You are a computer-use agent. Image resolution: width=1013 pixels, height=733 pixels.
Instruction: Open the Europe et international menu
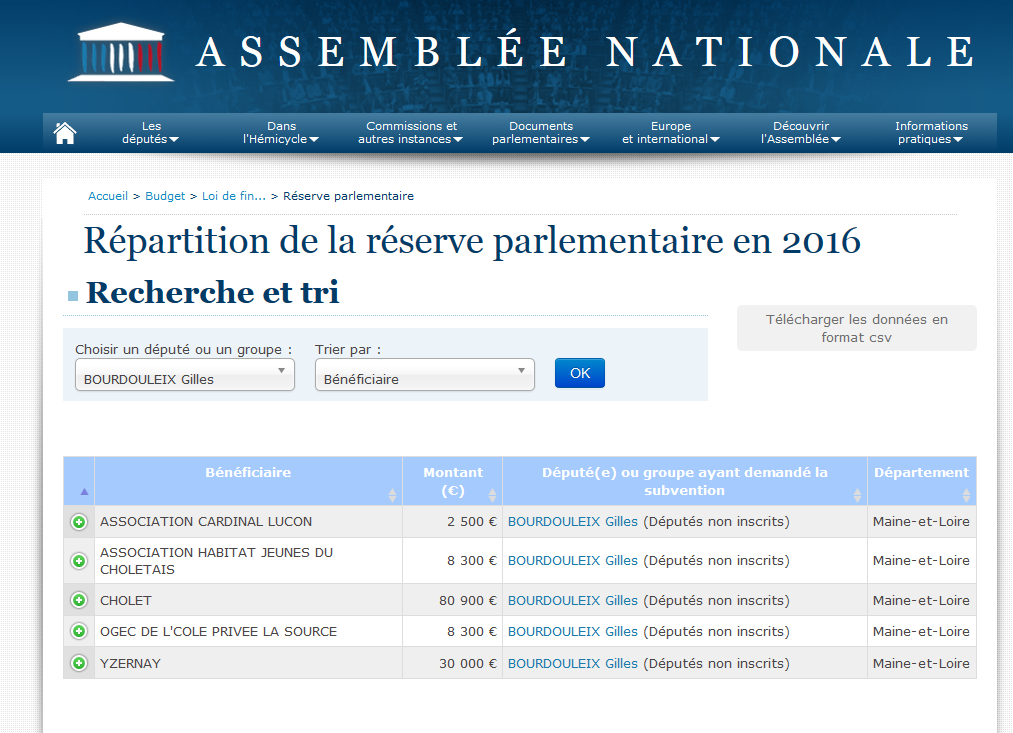pos(671,133)
